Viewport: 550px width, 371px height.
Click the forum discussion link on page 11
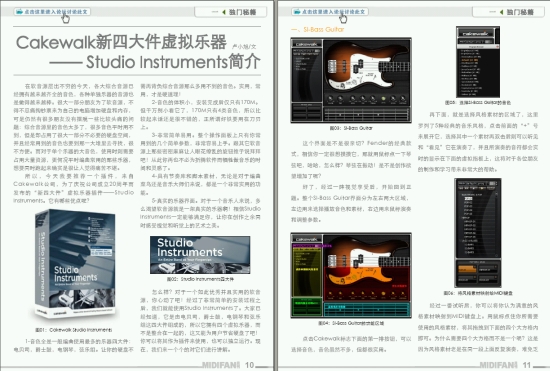[x=330, y=12]
